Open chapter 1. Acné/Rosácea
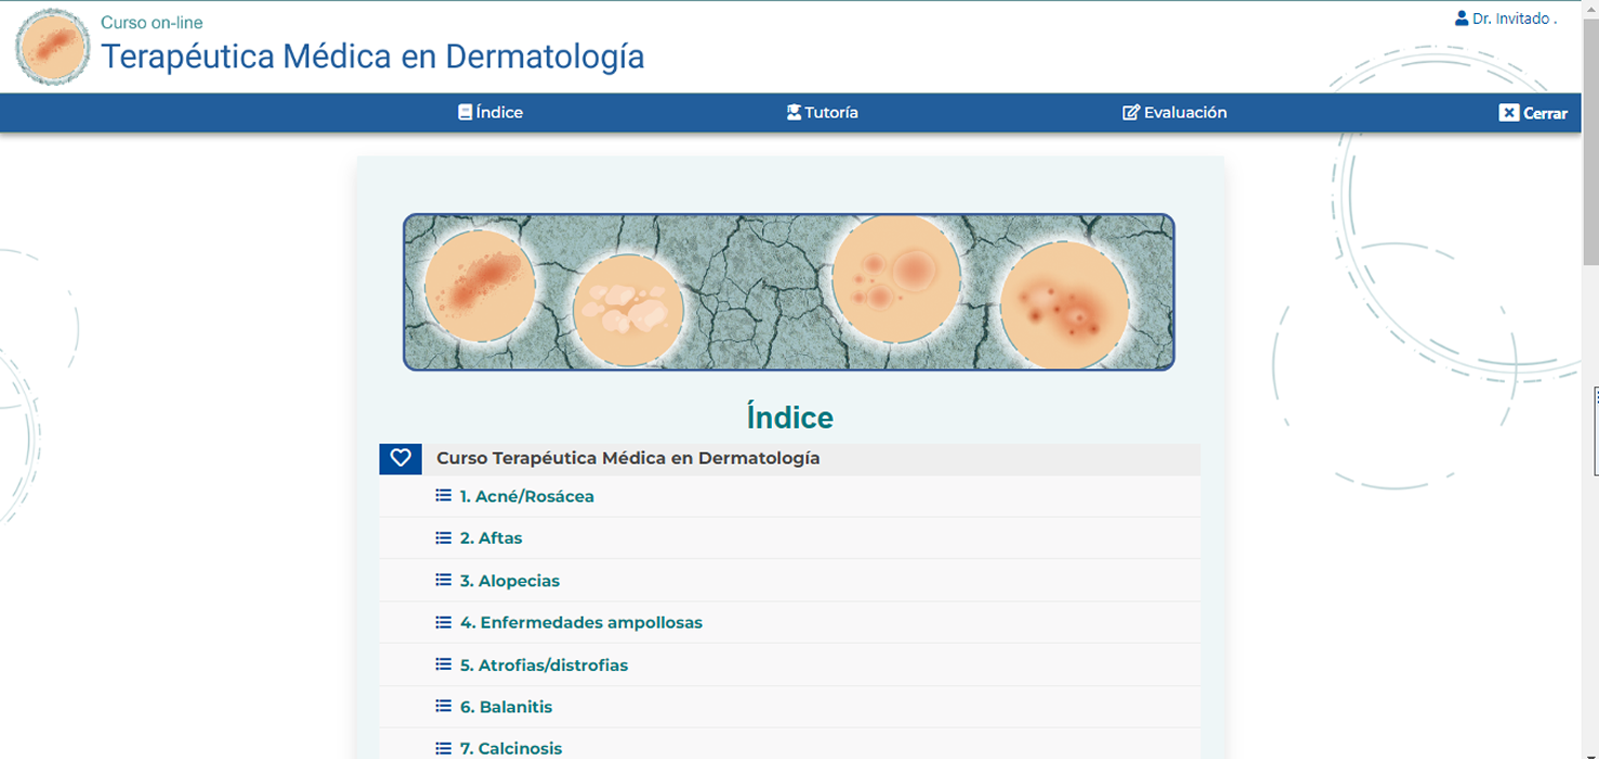Screen dimensions: 1599x759 [526, 496]
